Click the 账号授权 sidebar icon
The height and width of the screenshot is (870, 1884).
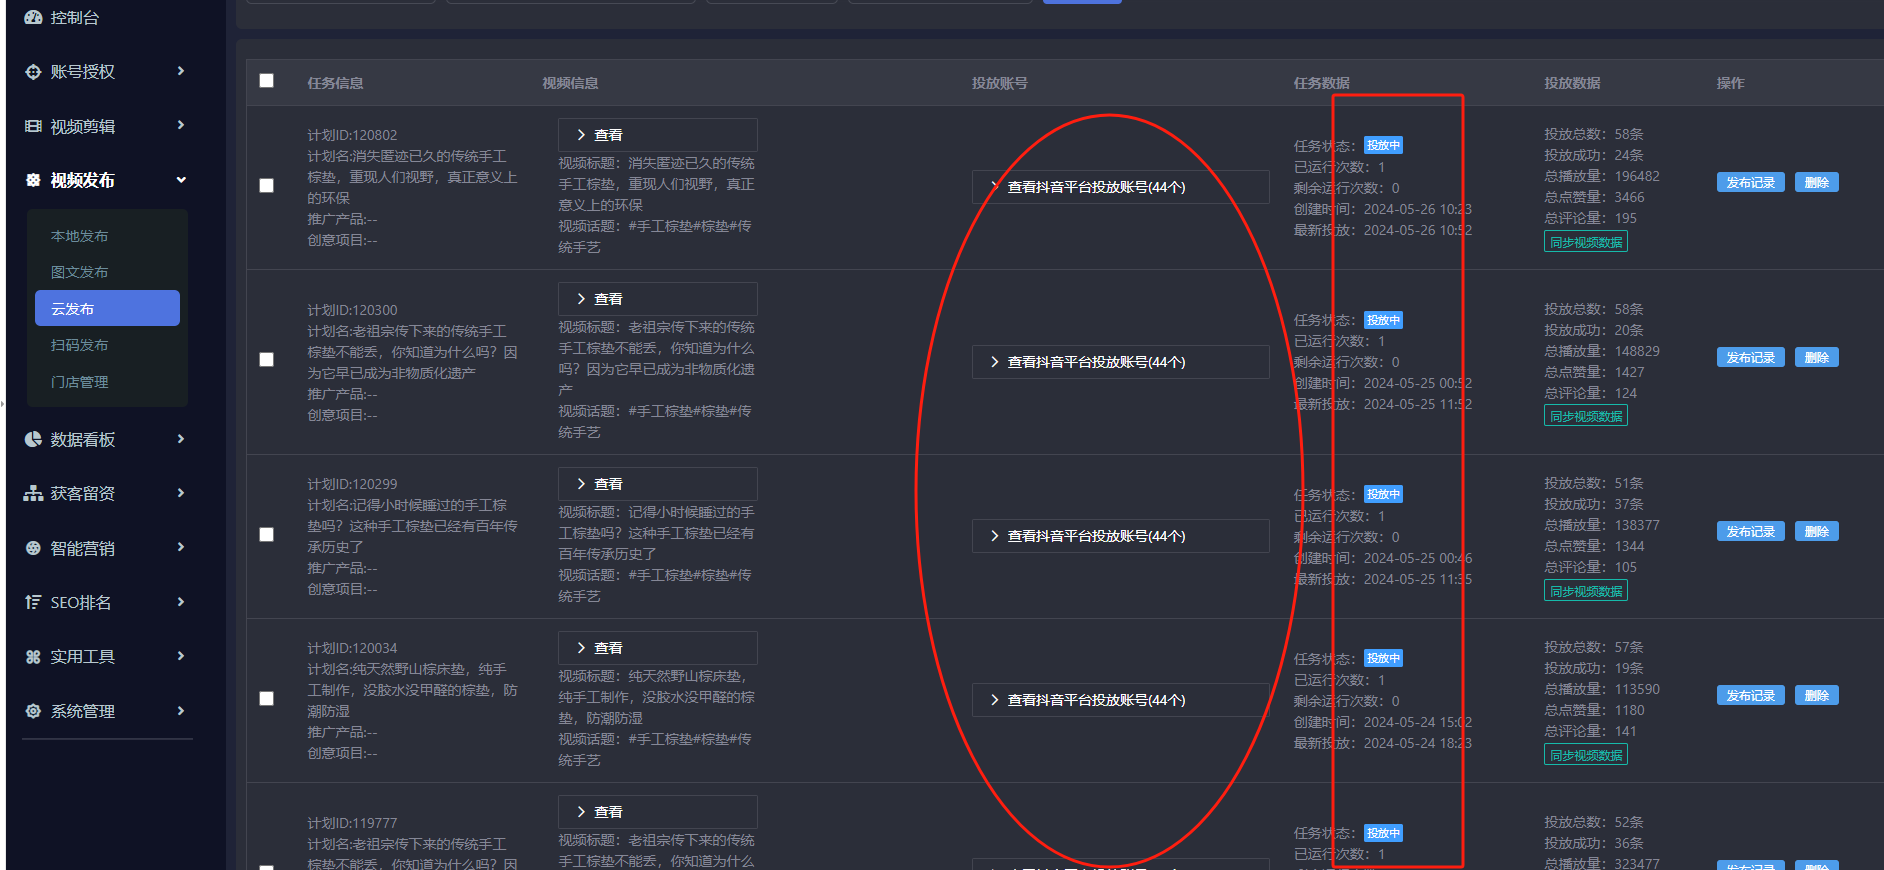pos(33,72)
